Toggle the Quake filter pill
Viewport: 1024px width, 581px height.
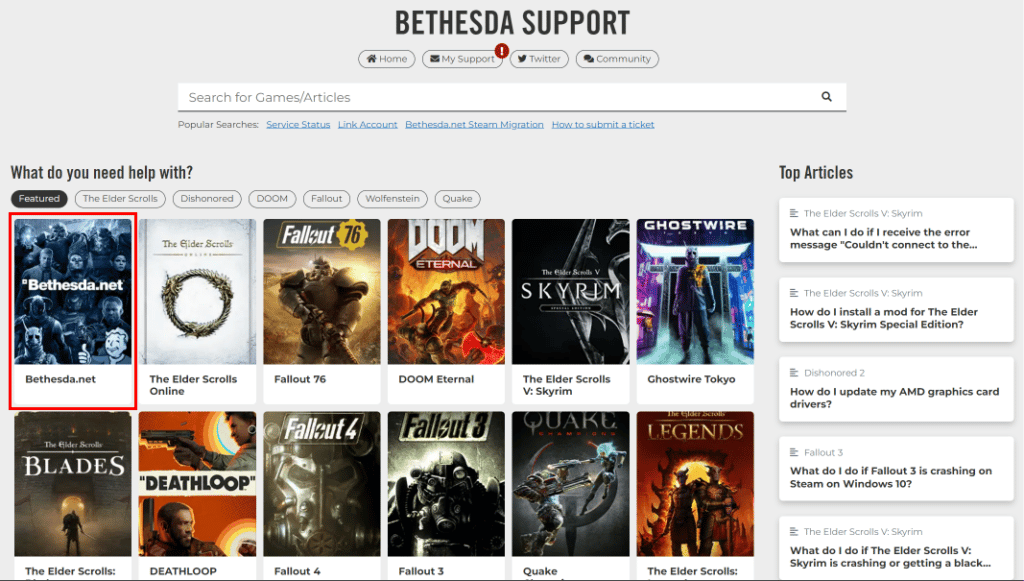coord(457,198)
